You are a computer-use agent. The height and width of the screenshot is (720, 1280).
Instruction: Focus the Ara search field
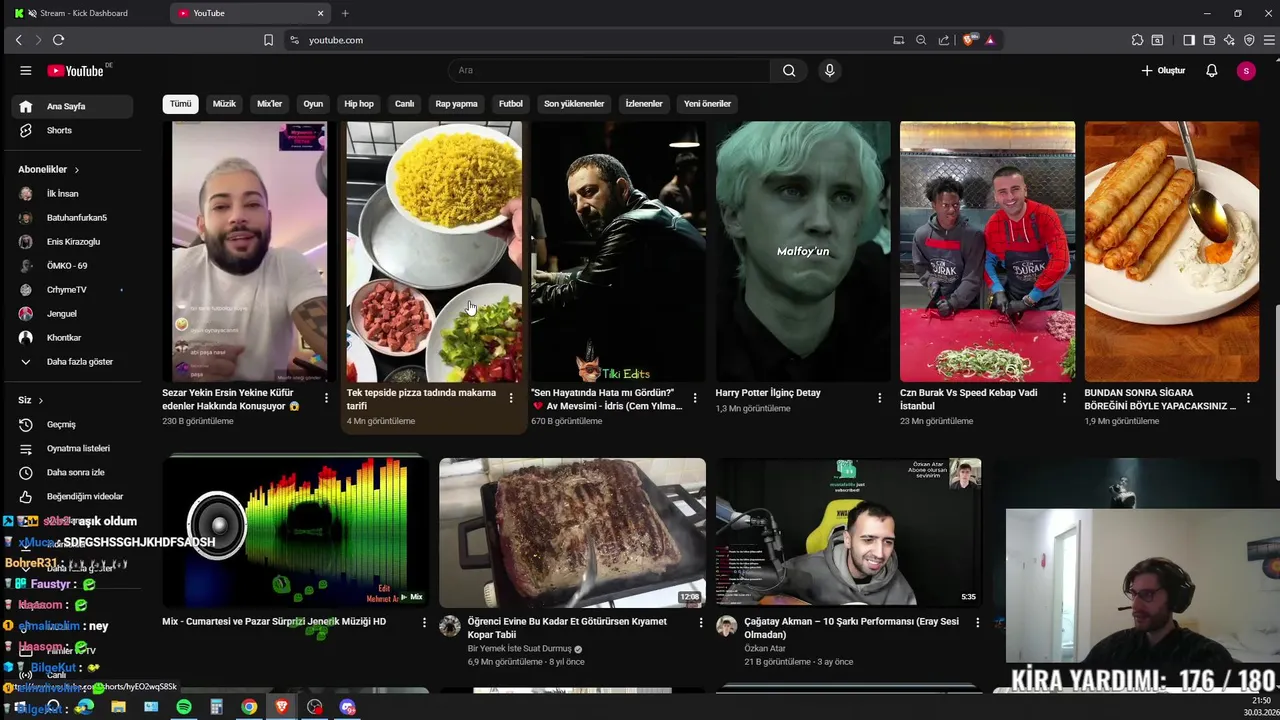click(x=610, y=70)
